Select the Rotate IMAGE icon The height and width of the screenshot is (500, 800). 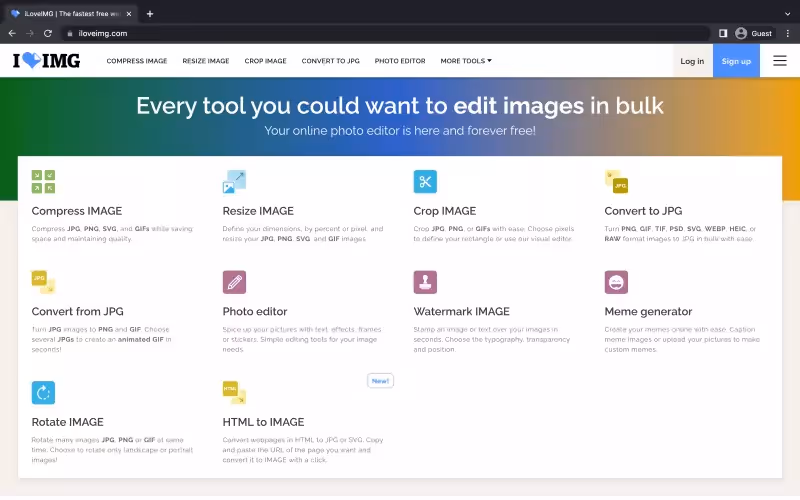(43, 393)
